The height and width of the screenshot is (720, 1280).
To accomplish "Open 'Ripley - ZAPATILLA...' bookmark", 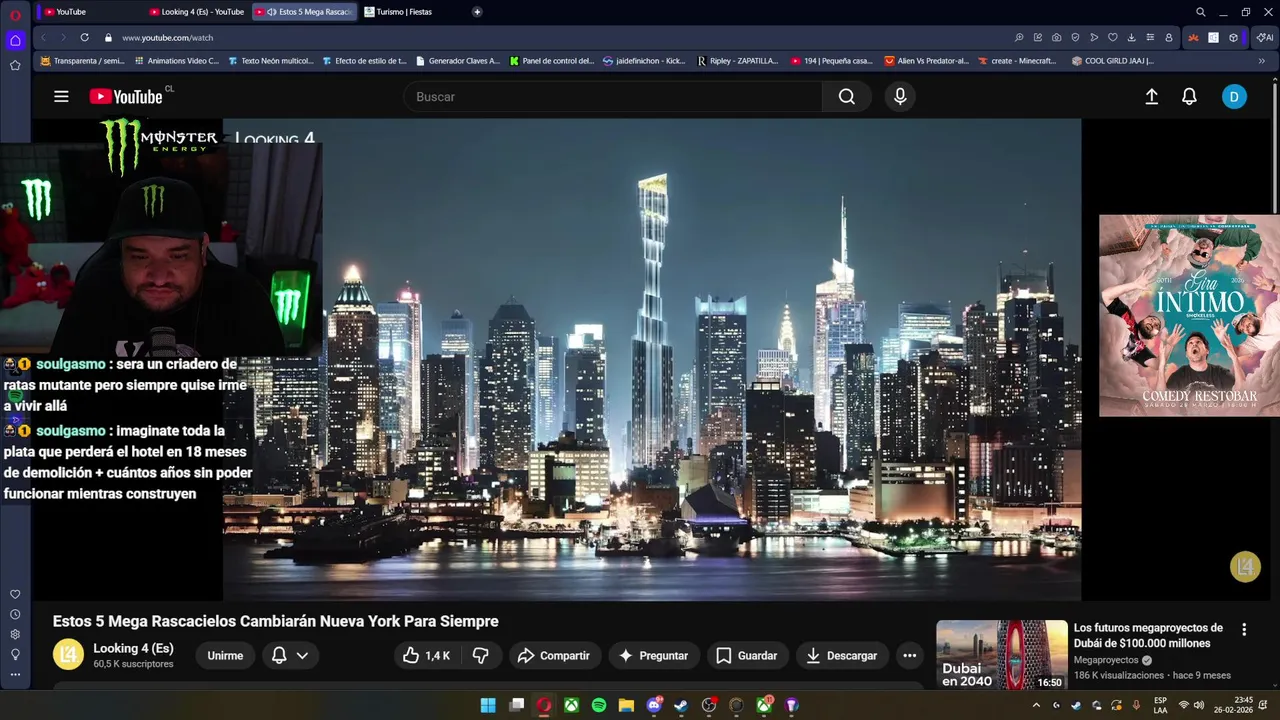I will pos(738,61).
